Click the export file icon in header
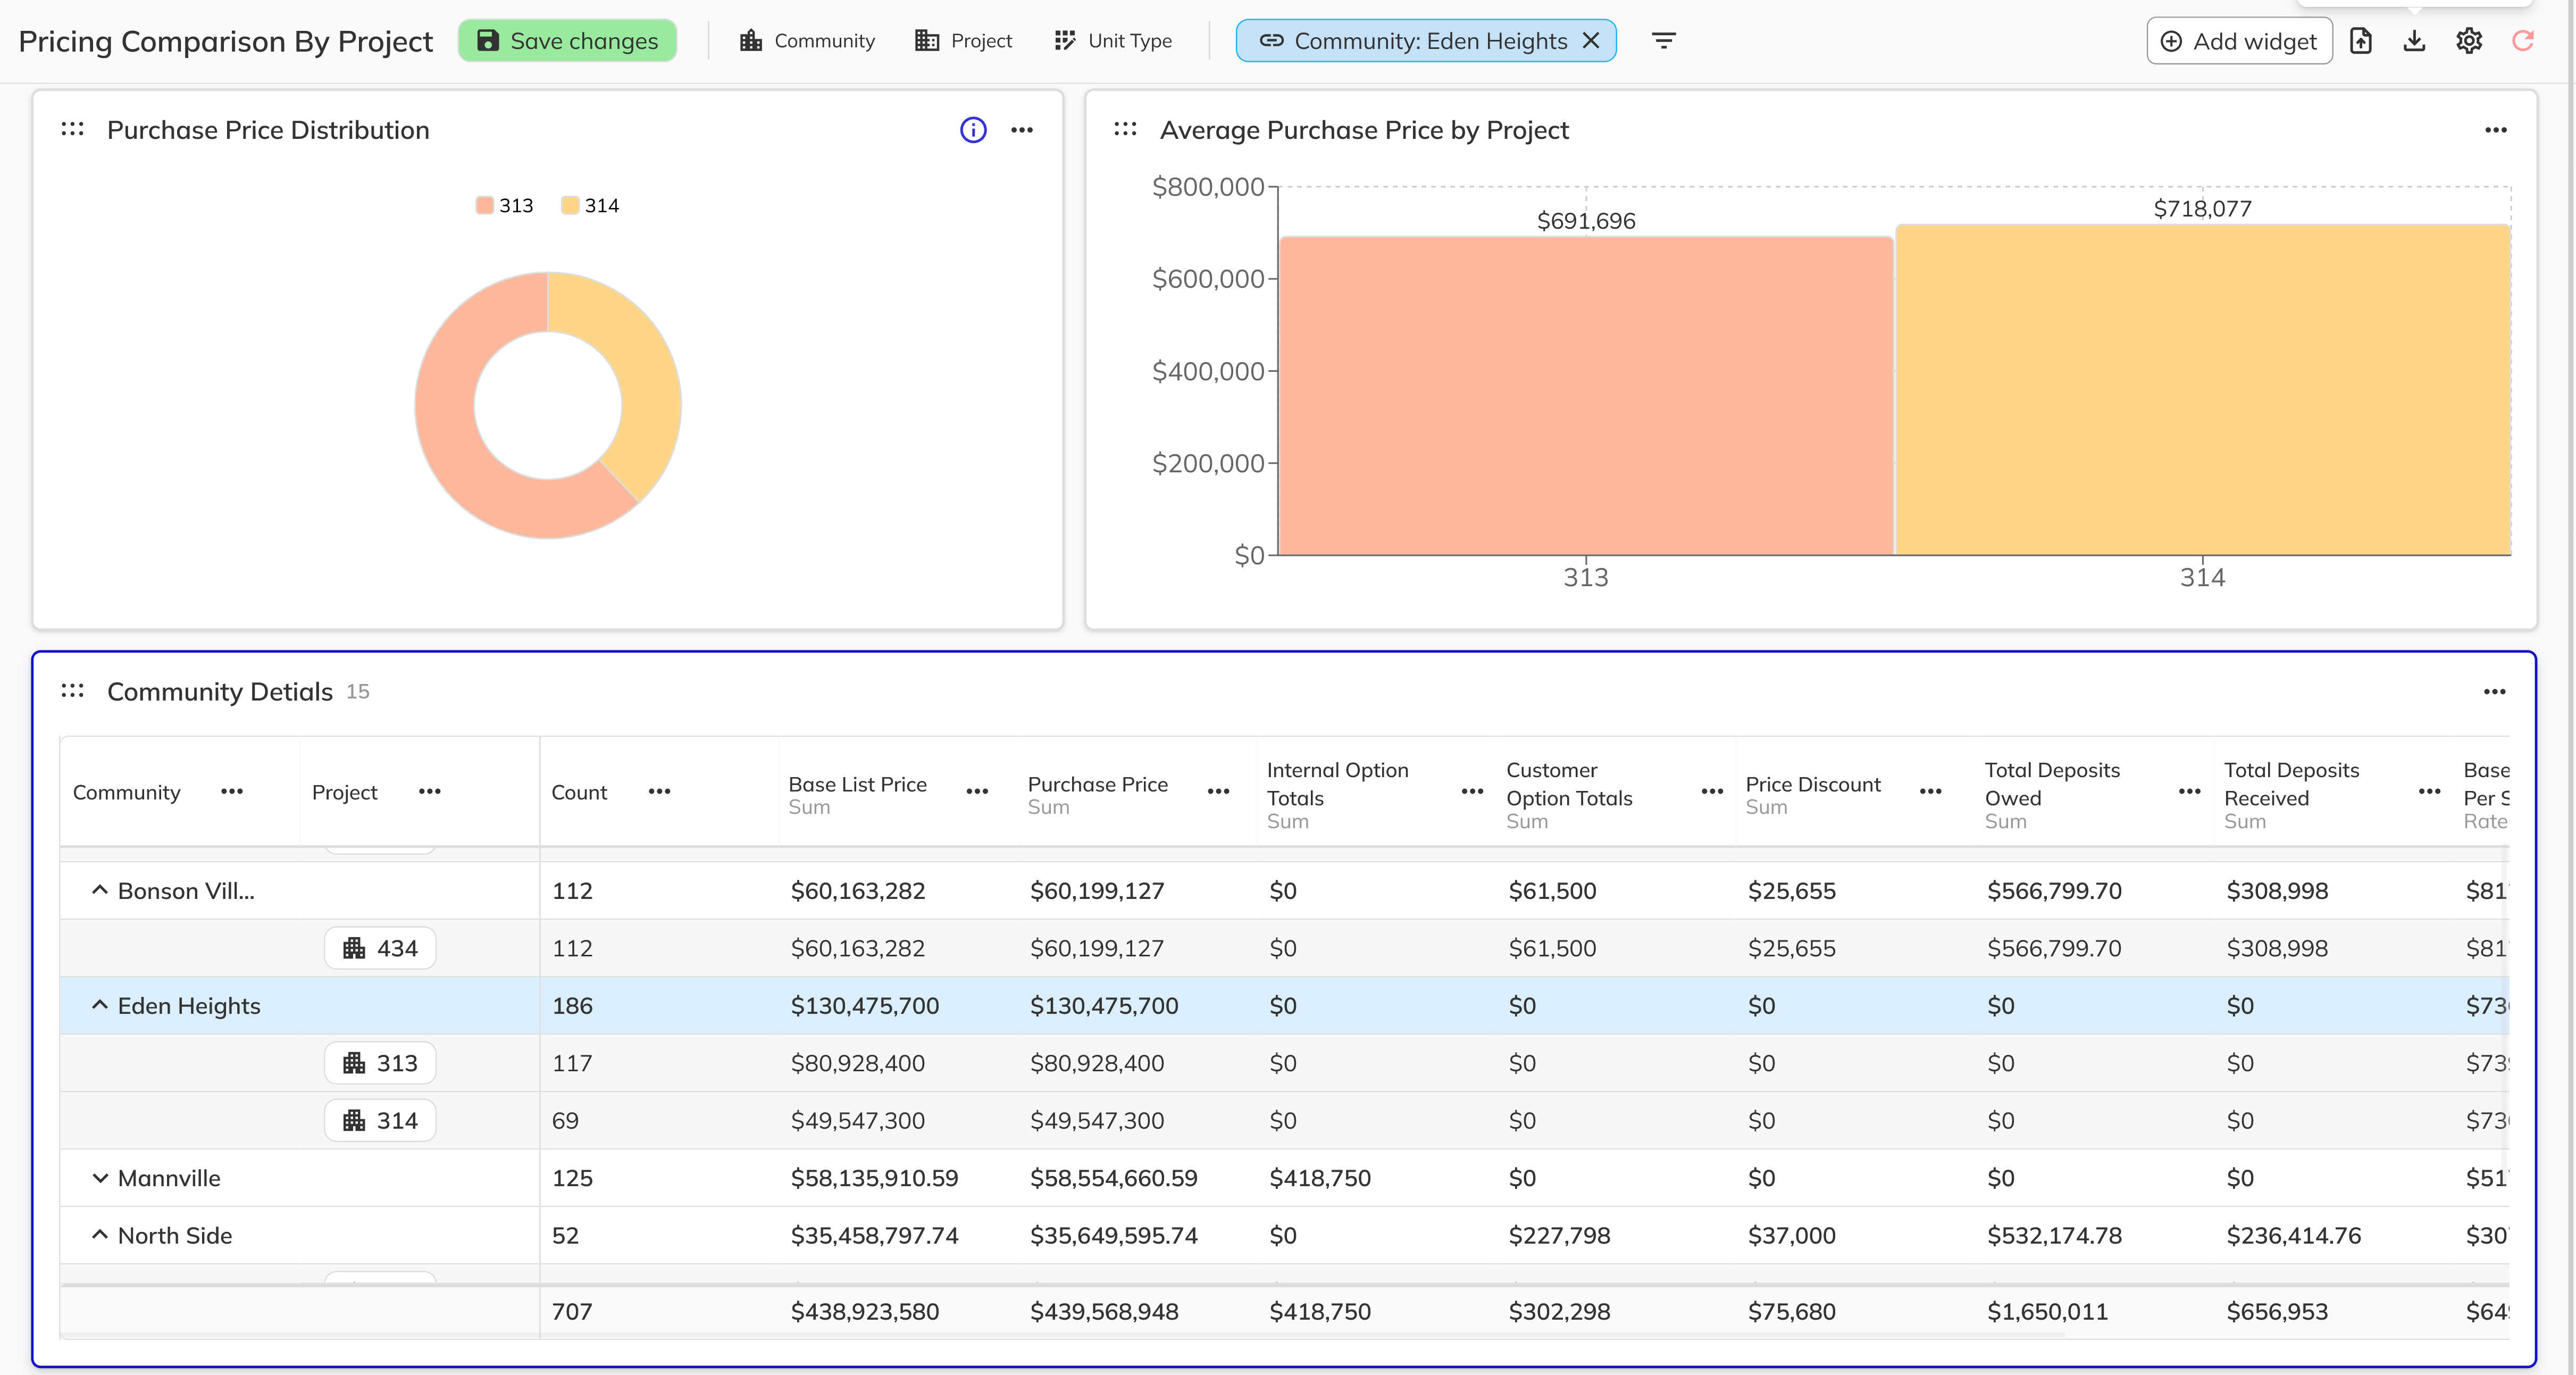The width and height of the screenshot is (2576, 1375). coord(2361,41)
